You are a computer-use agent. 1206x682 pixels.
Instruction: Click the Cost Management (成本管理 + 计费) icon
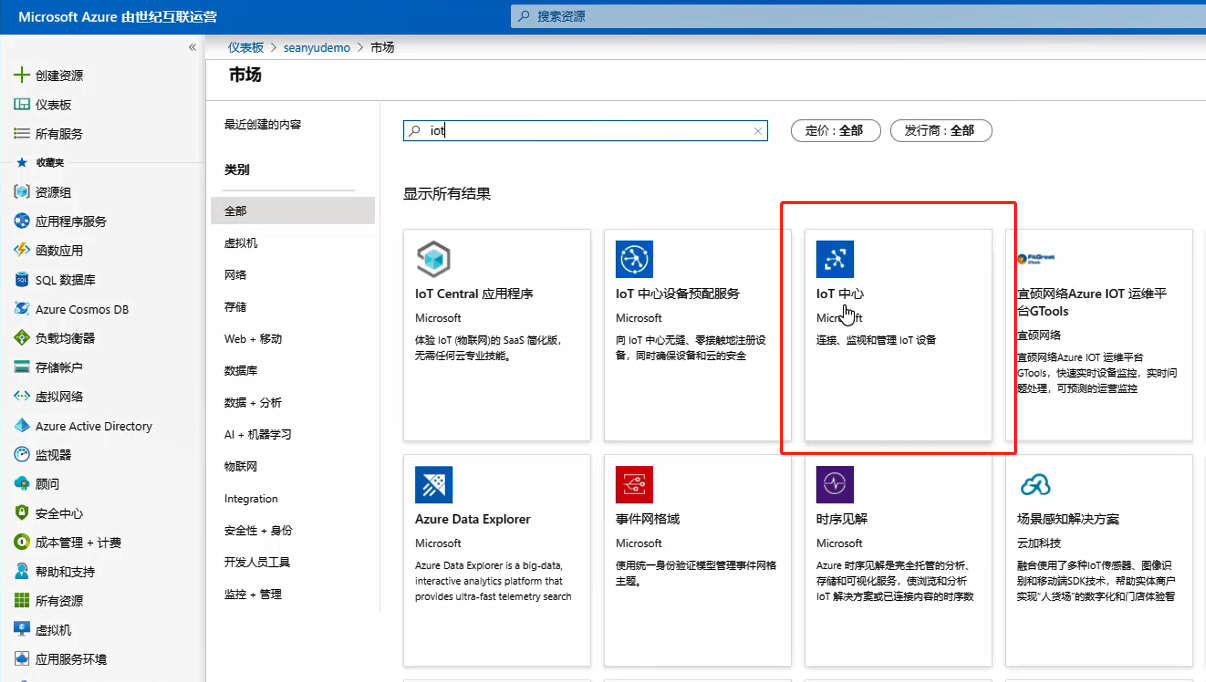[x=21, y=542]
